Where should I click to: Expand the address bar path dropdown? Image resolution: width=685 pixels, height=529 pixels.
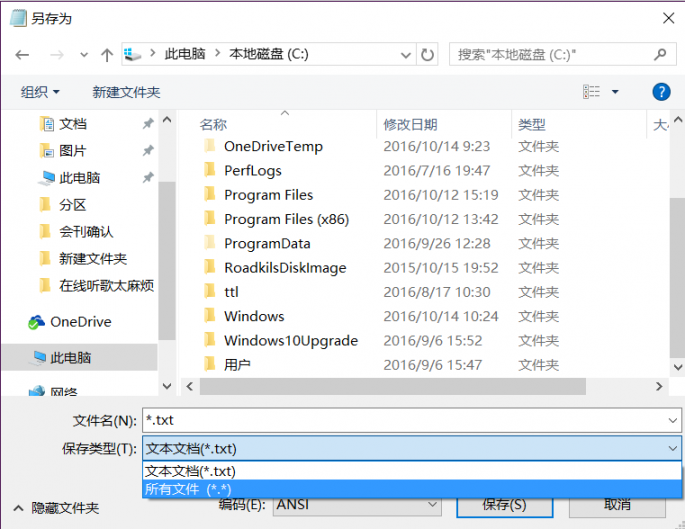click(x=405, y=55)
